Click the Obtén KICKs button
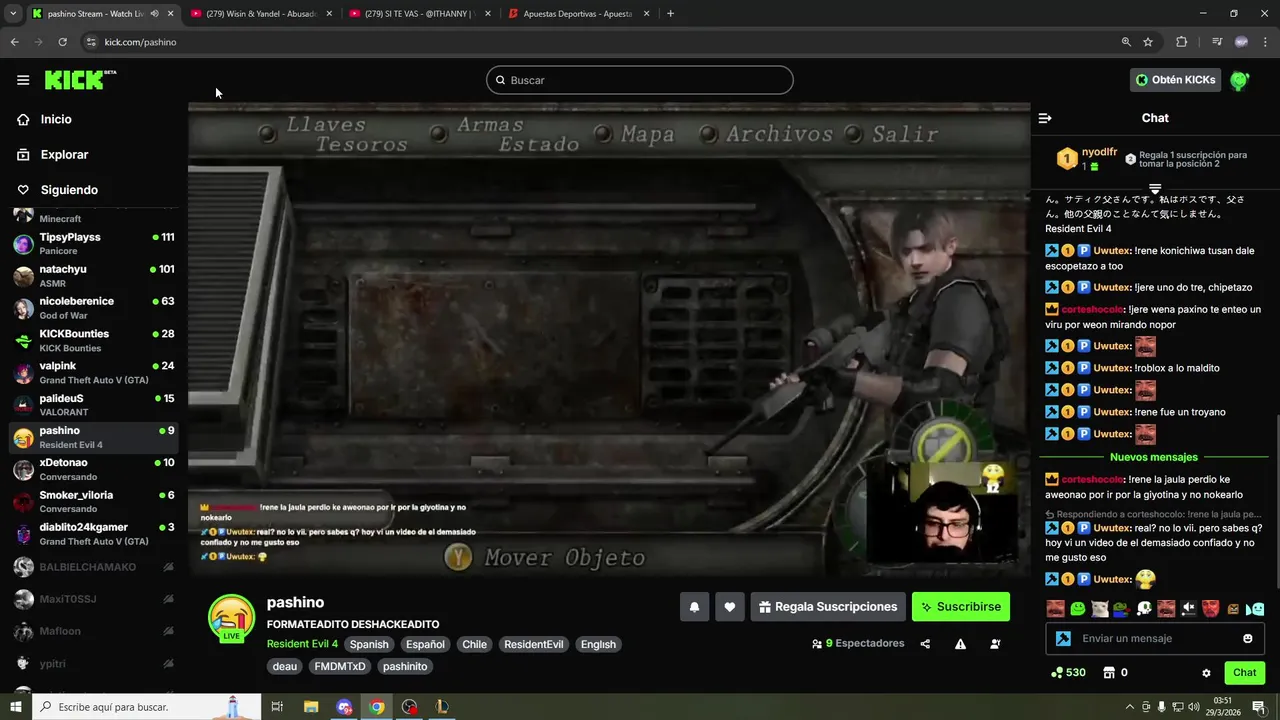 tap(1175, 80)
